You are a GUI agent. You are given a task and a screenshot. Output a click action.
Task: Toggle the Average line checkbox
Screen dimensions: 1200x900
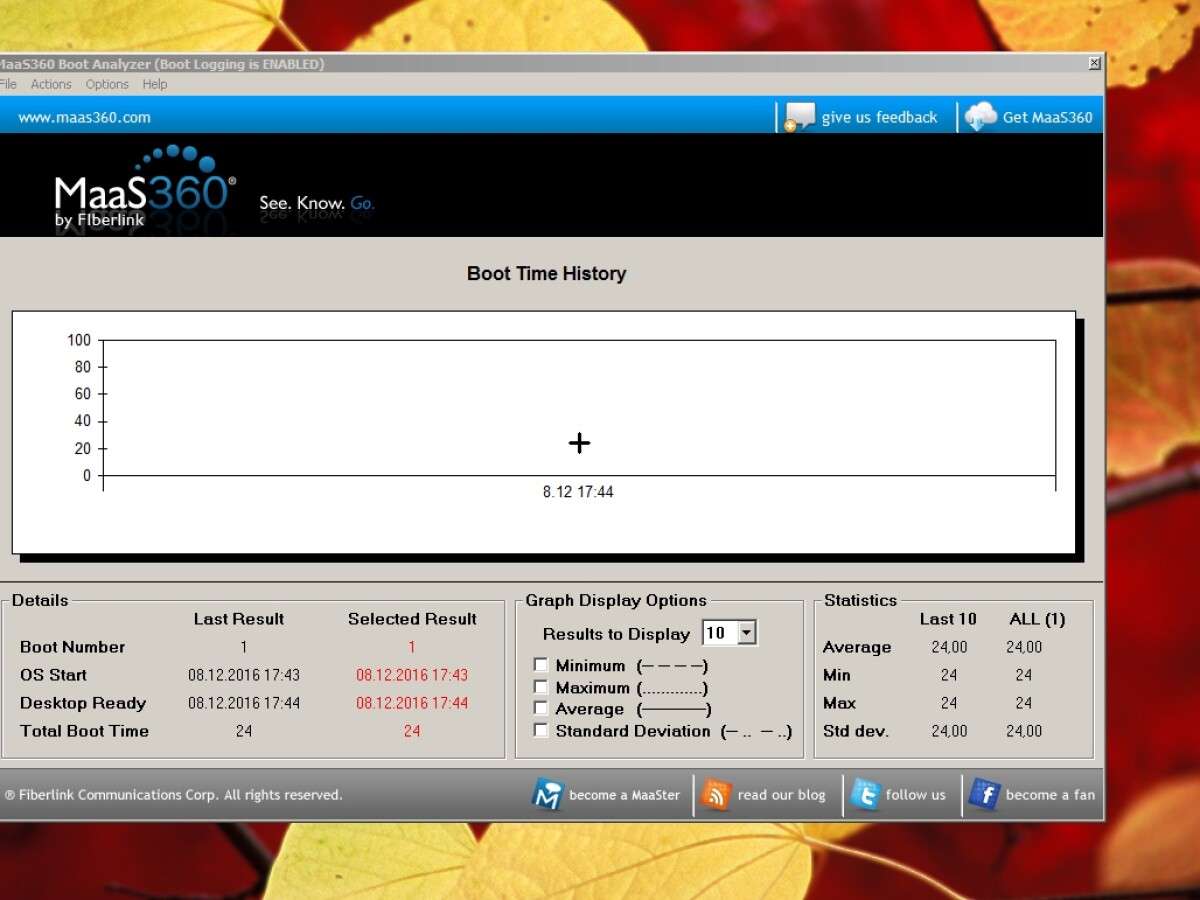pos(541,709)
